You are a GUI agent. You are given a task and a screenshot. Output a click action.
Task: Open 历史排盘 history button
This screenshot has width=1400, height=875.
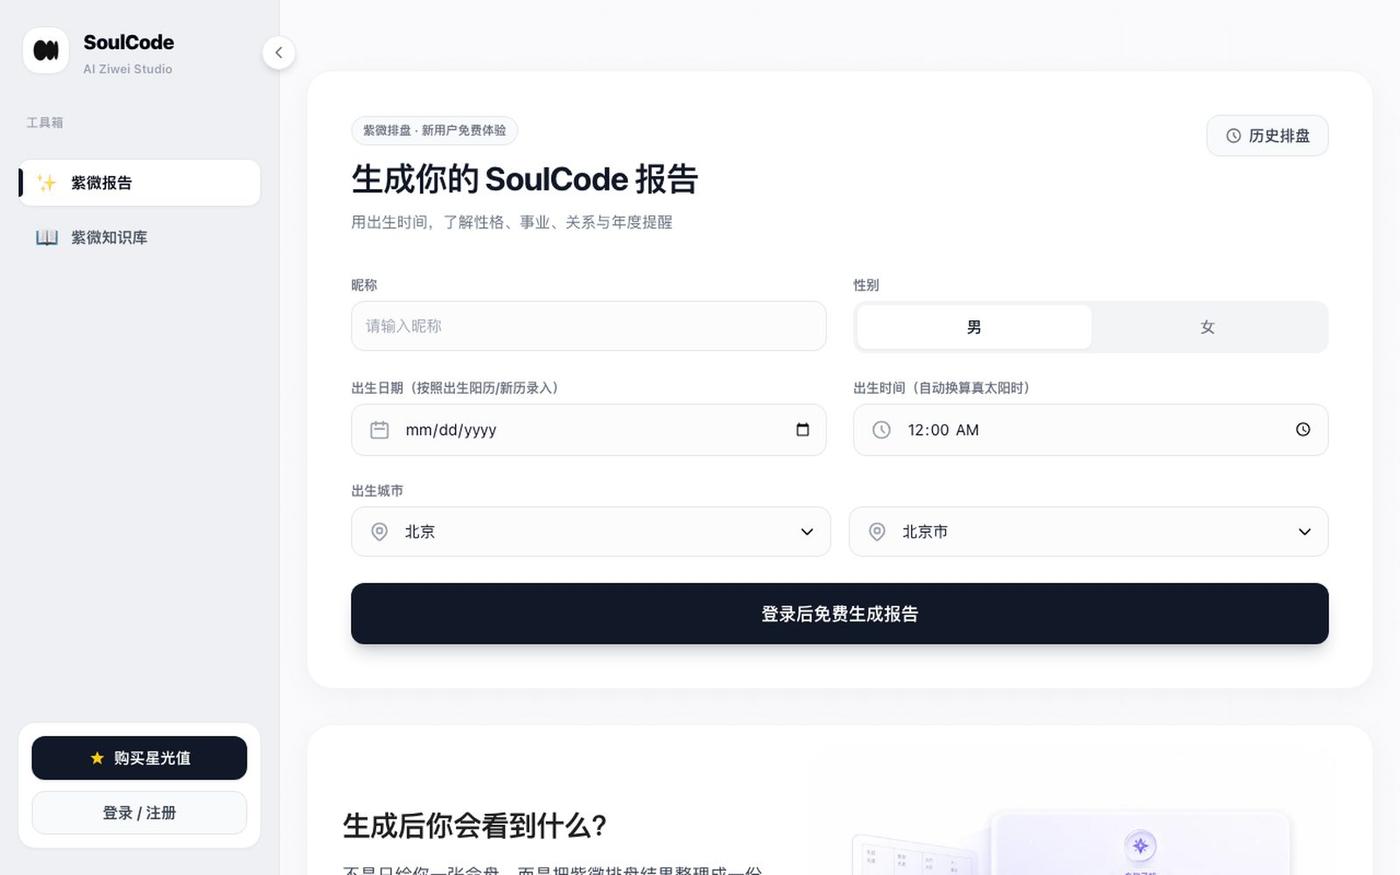pos(1267,136)
